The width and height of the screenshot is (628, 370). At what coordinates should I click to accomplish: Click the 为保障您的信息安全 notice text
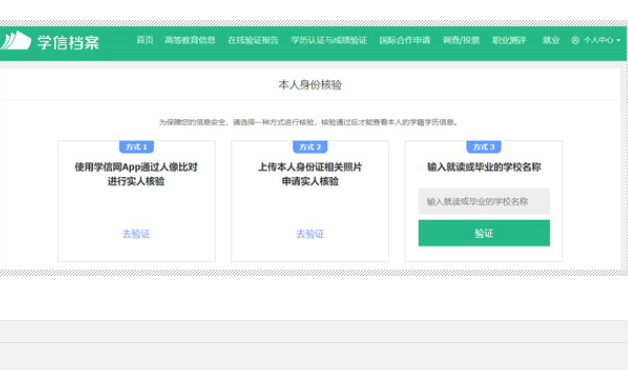[308, 122]
